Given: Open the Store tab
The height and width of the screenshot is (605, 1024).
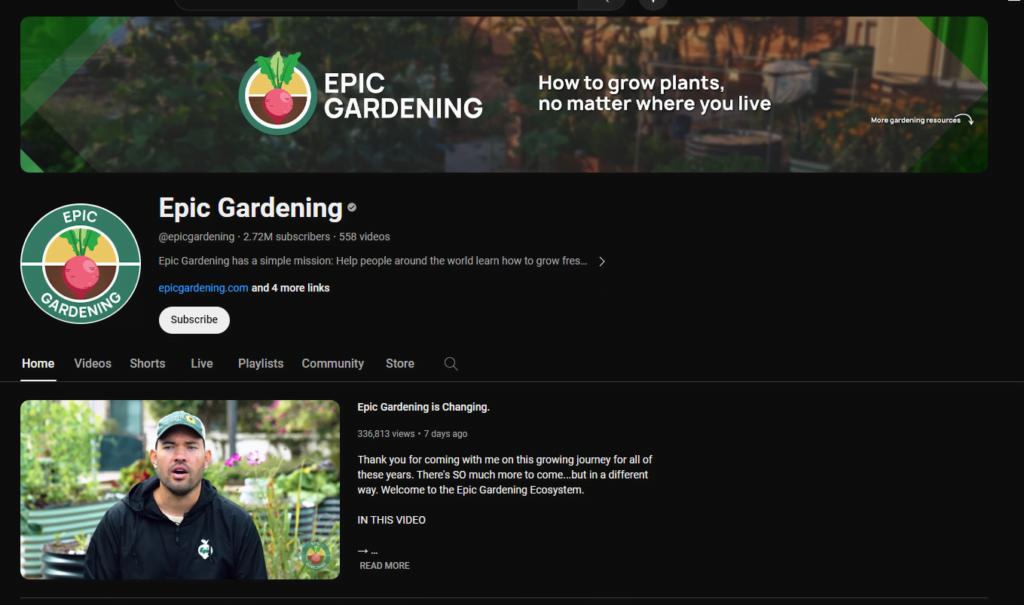Looking at the screenshot, I should [x=400, y=364].
